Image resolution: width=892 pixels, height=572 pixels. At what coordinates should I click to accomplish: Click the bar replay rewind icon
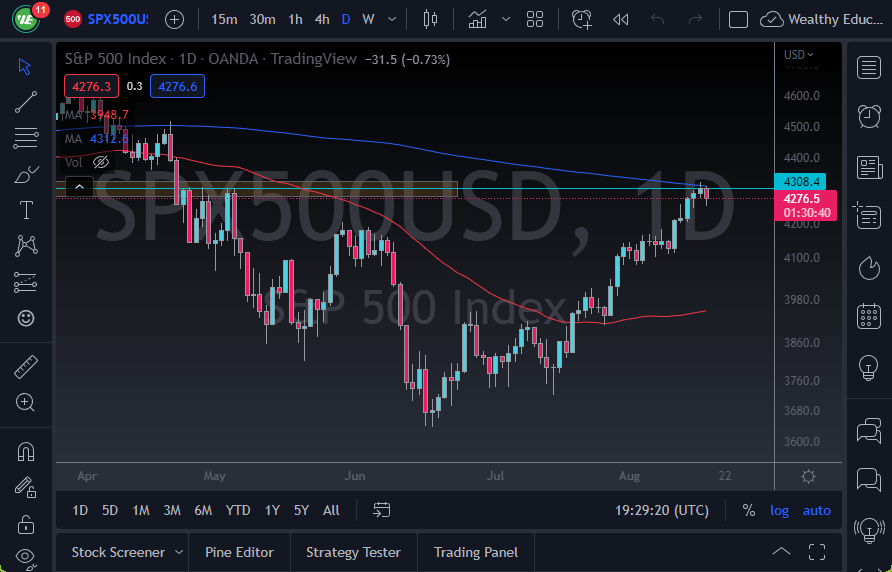[620, 19]
